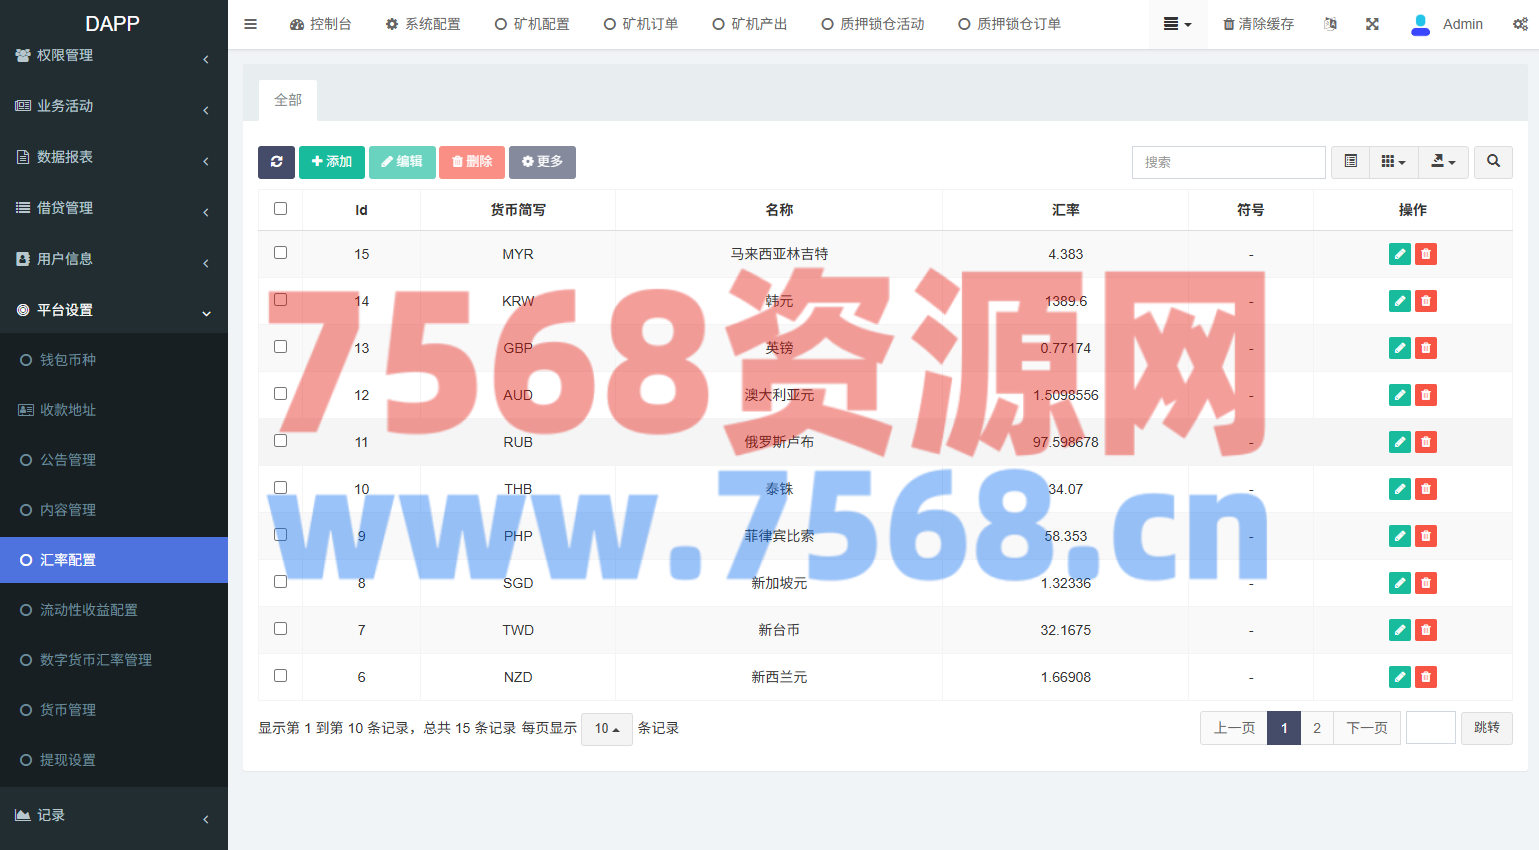Open the page size dropdown showing 10
Screen dimensions: 1539x850
pos(606,729)
